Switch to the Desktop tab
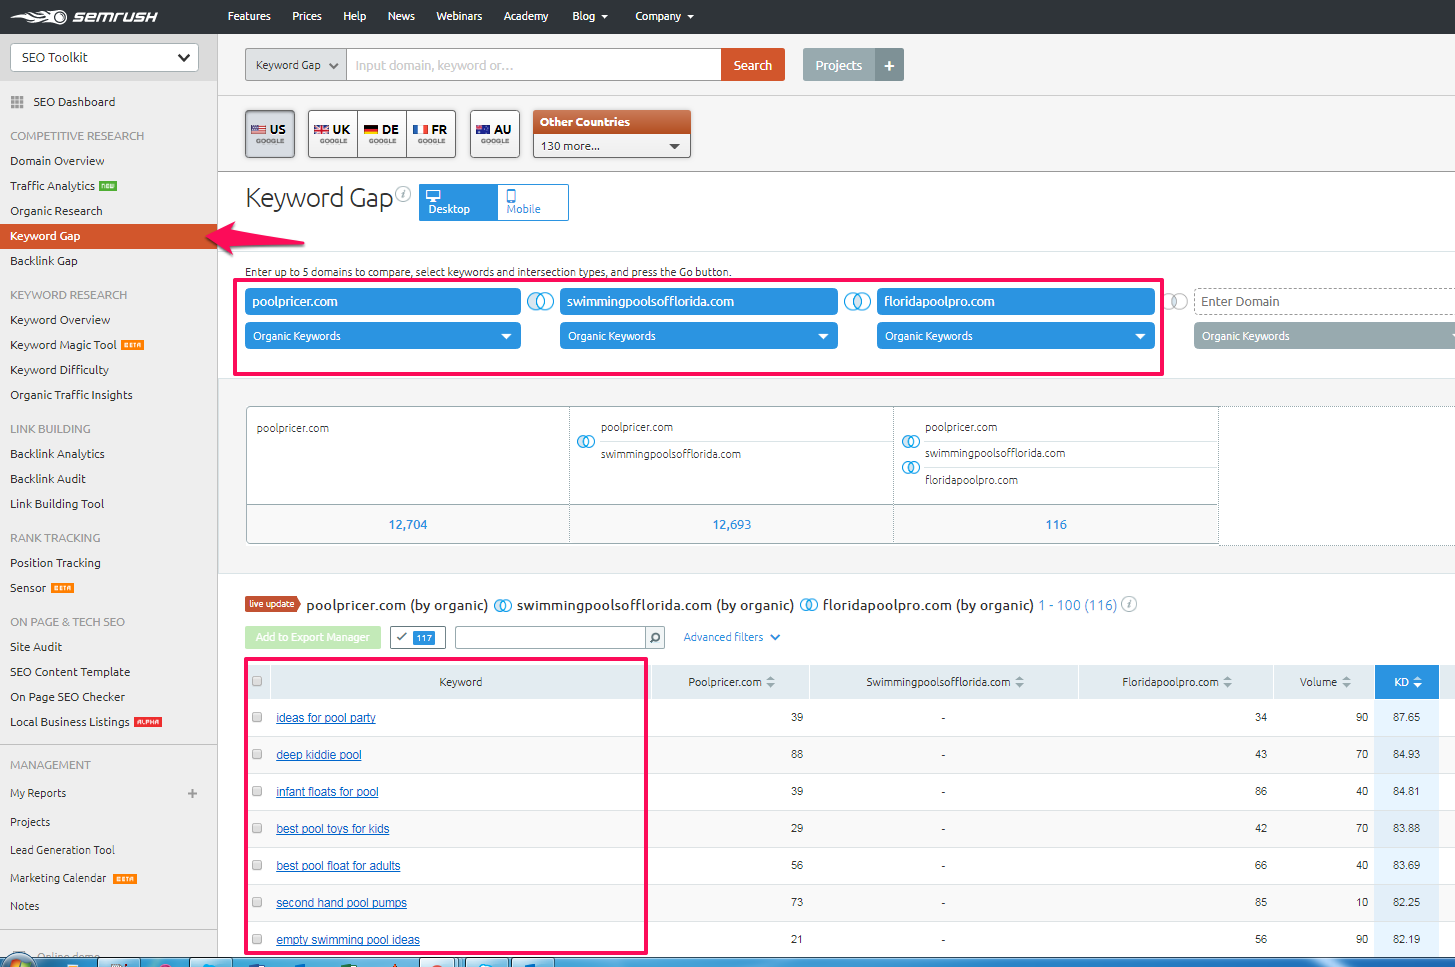 (458, 202)
